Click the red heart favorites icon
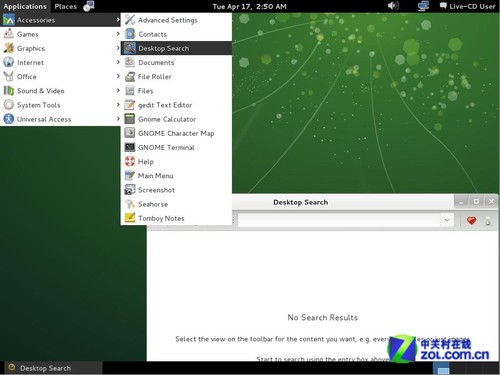Image resolution: width=500 pixels, height=375 pixels. tap(471, 220)
